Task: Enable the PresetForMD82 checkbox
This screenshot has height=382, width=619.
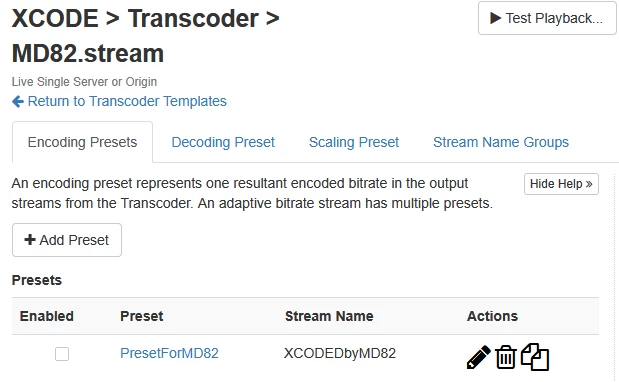Action: (x=62, y=354)
